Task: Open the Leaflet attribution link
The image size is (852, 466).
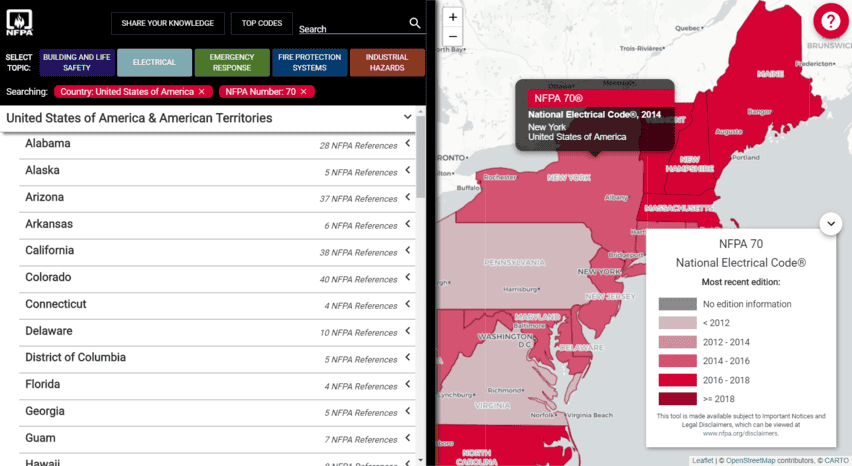Action: point(703,461)
